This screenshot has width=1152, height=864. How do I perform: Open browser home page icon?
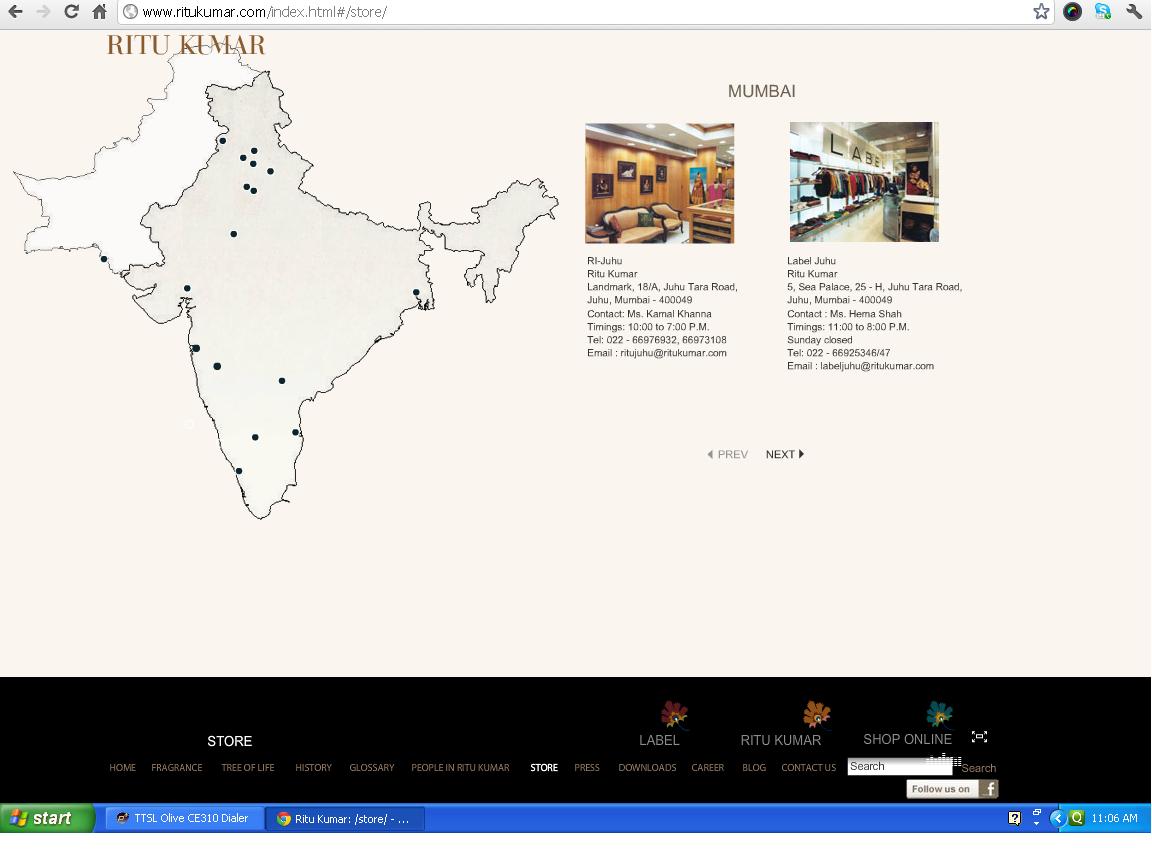99,12
